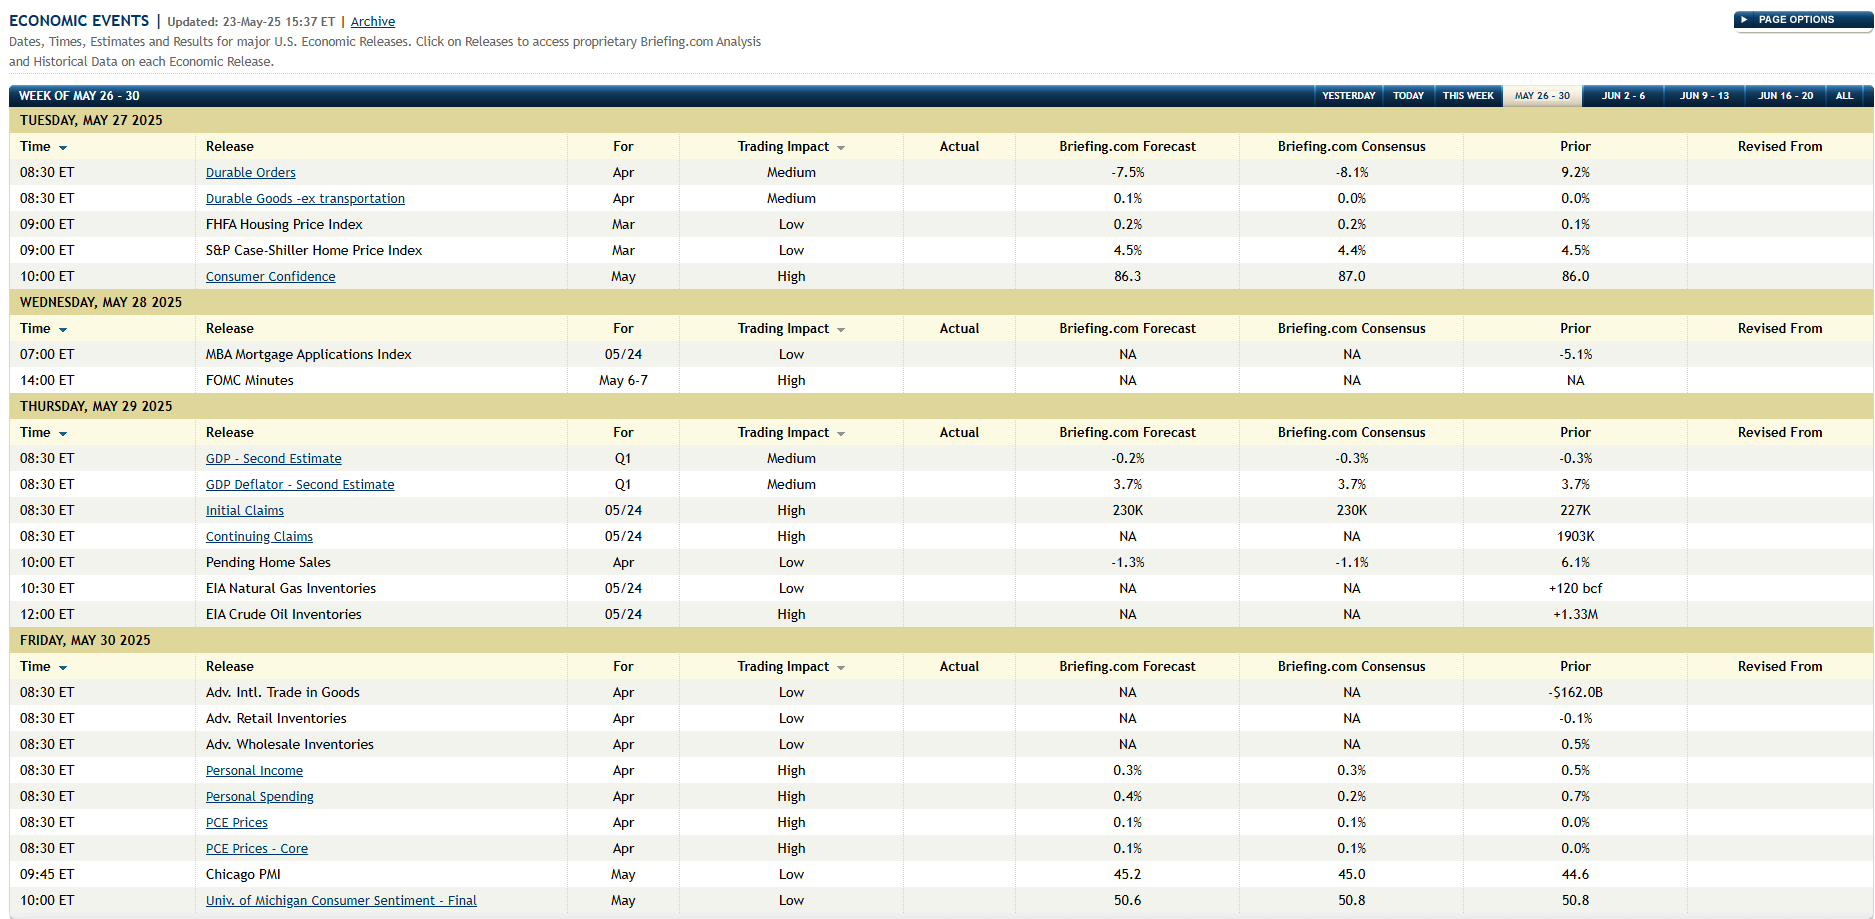Image resolution: width=1875 pixels, height=919 pixels.
Task: Open GDP - Second Estimate link
Action: (x=274, y=459)
